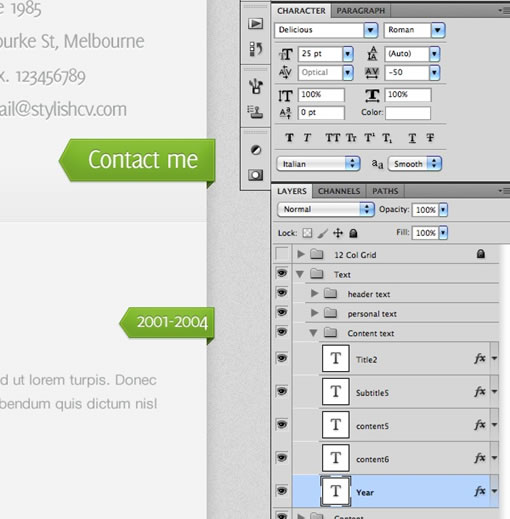Apply the Strikethrough text style

[430, 137]
